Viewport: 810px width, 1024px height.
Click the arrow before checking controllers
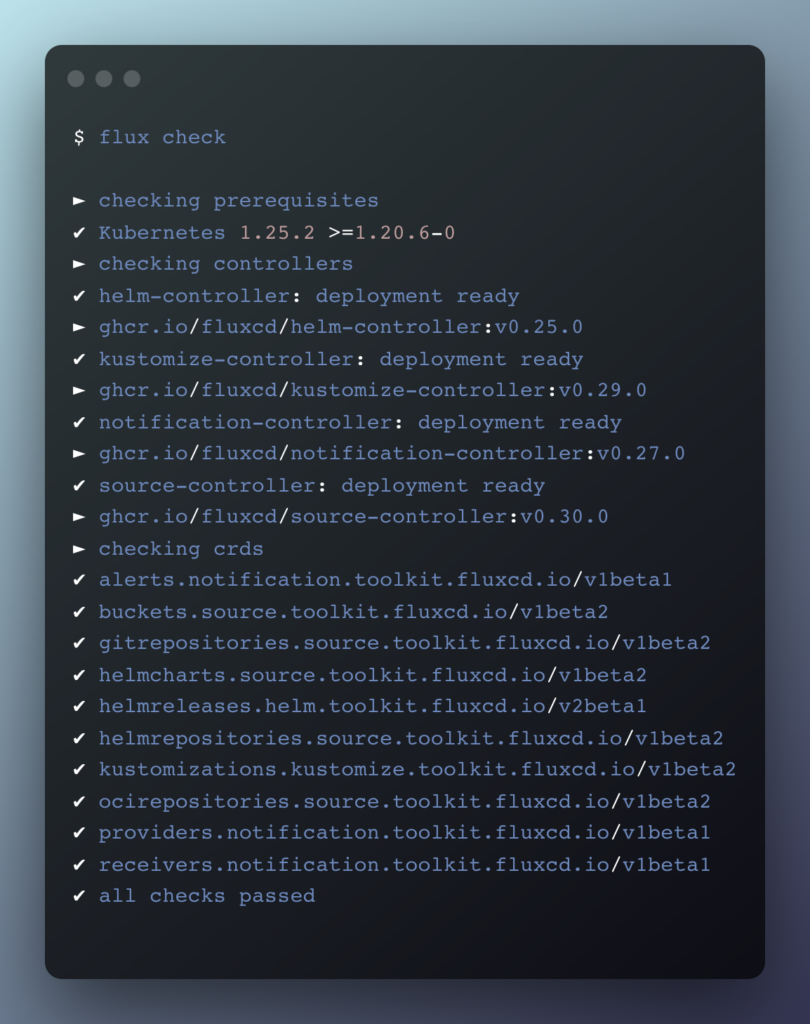coord(79,264)
